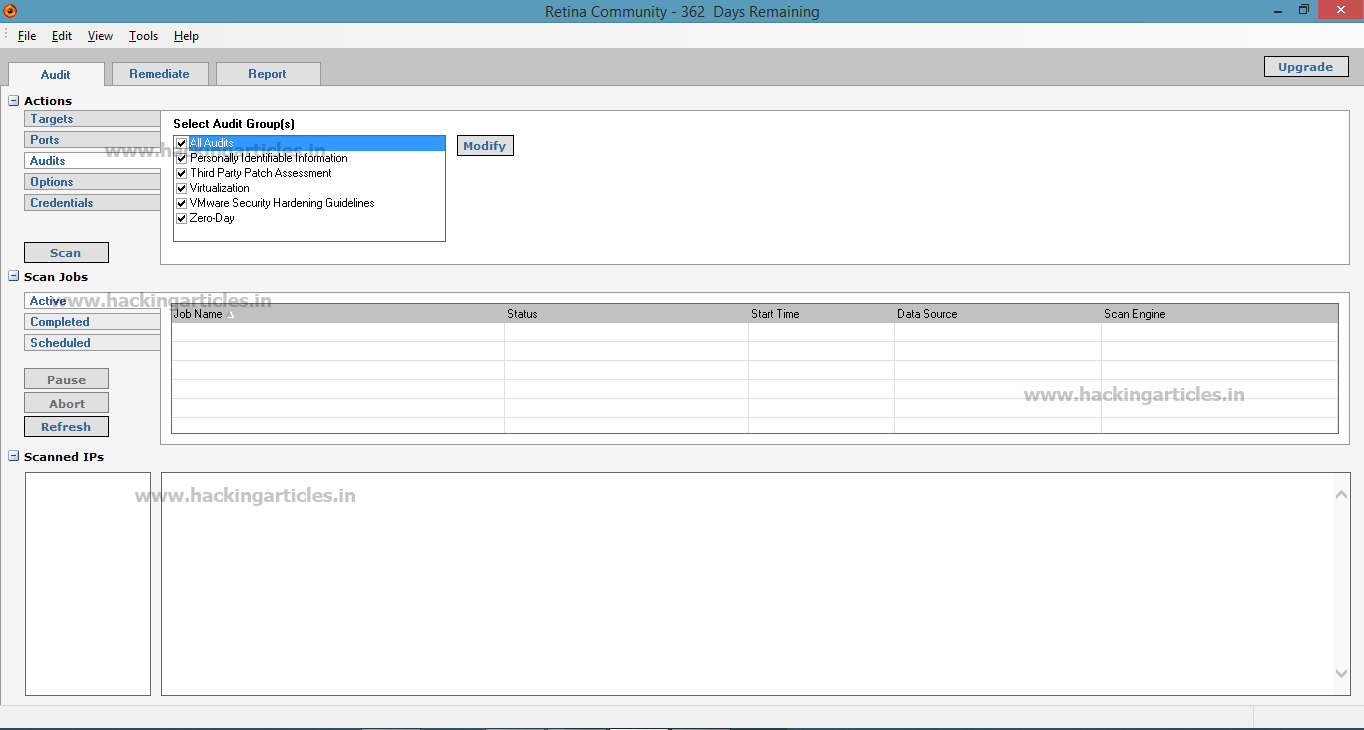This screenshot has height=730, width=1364.
Task: Click the Upgrade button
Action: point(1306,67)
